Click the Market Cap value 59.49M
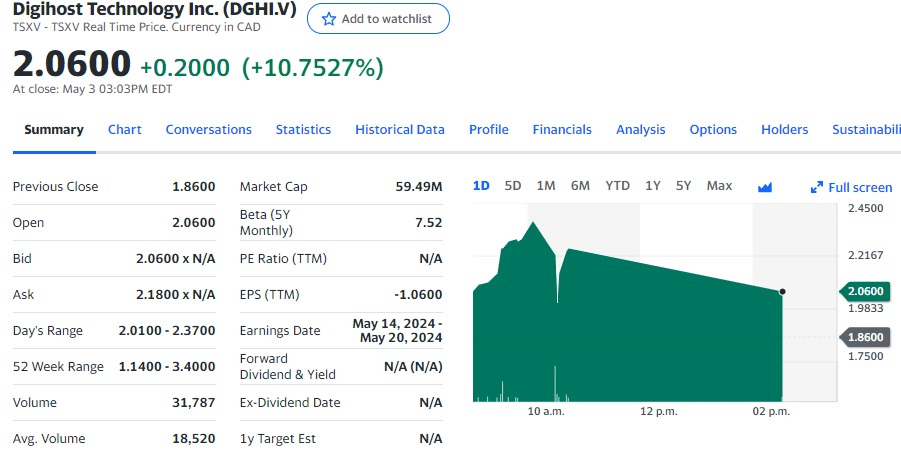 click(419, 187)
